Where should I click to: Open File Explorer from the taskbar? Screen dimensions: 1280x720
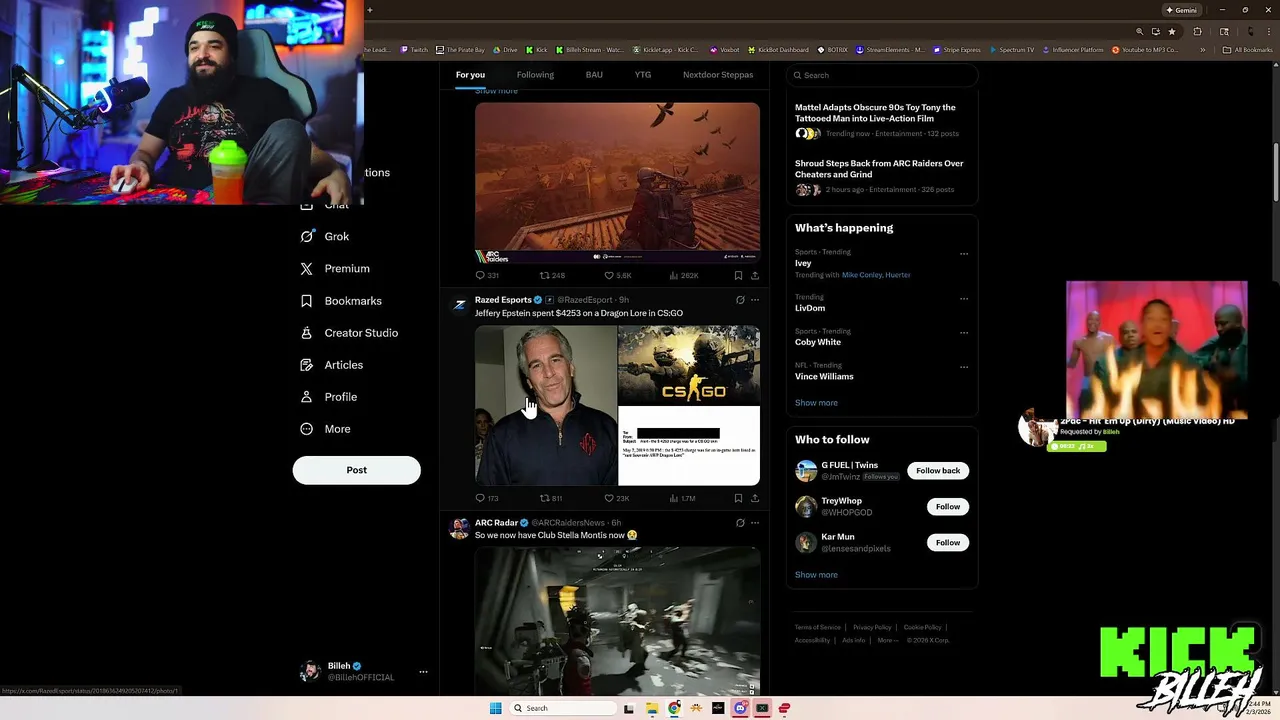(651, 708)
